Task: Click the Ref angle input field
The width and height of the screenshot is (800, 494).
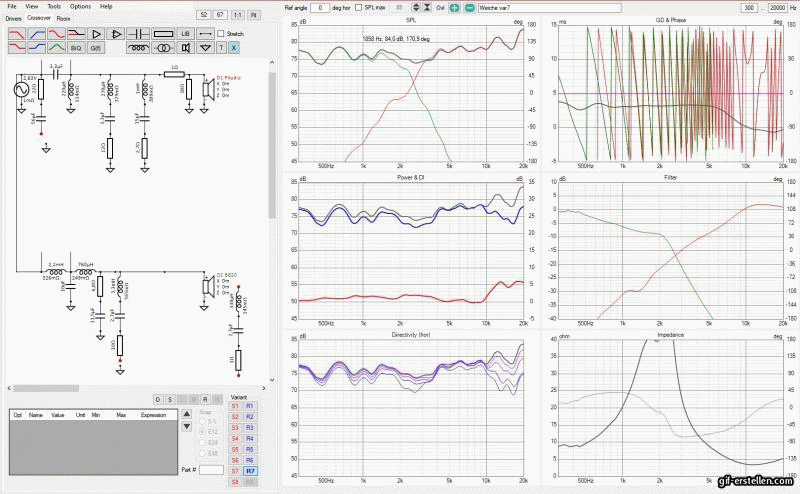Action: coord(320,7)
